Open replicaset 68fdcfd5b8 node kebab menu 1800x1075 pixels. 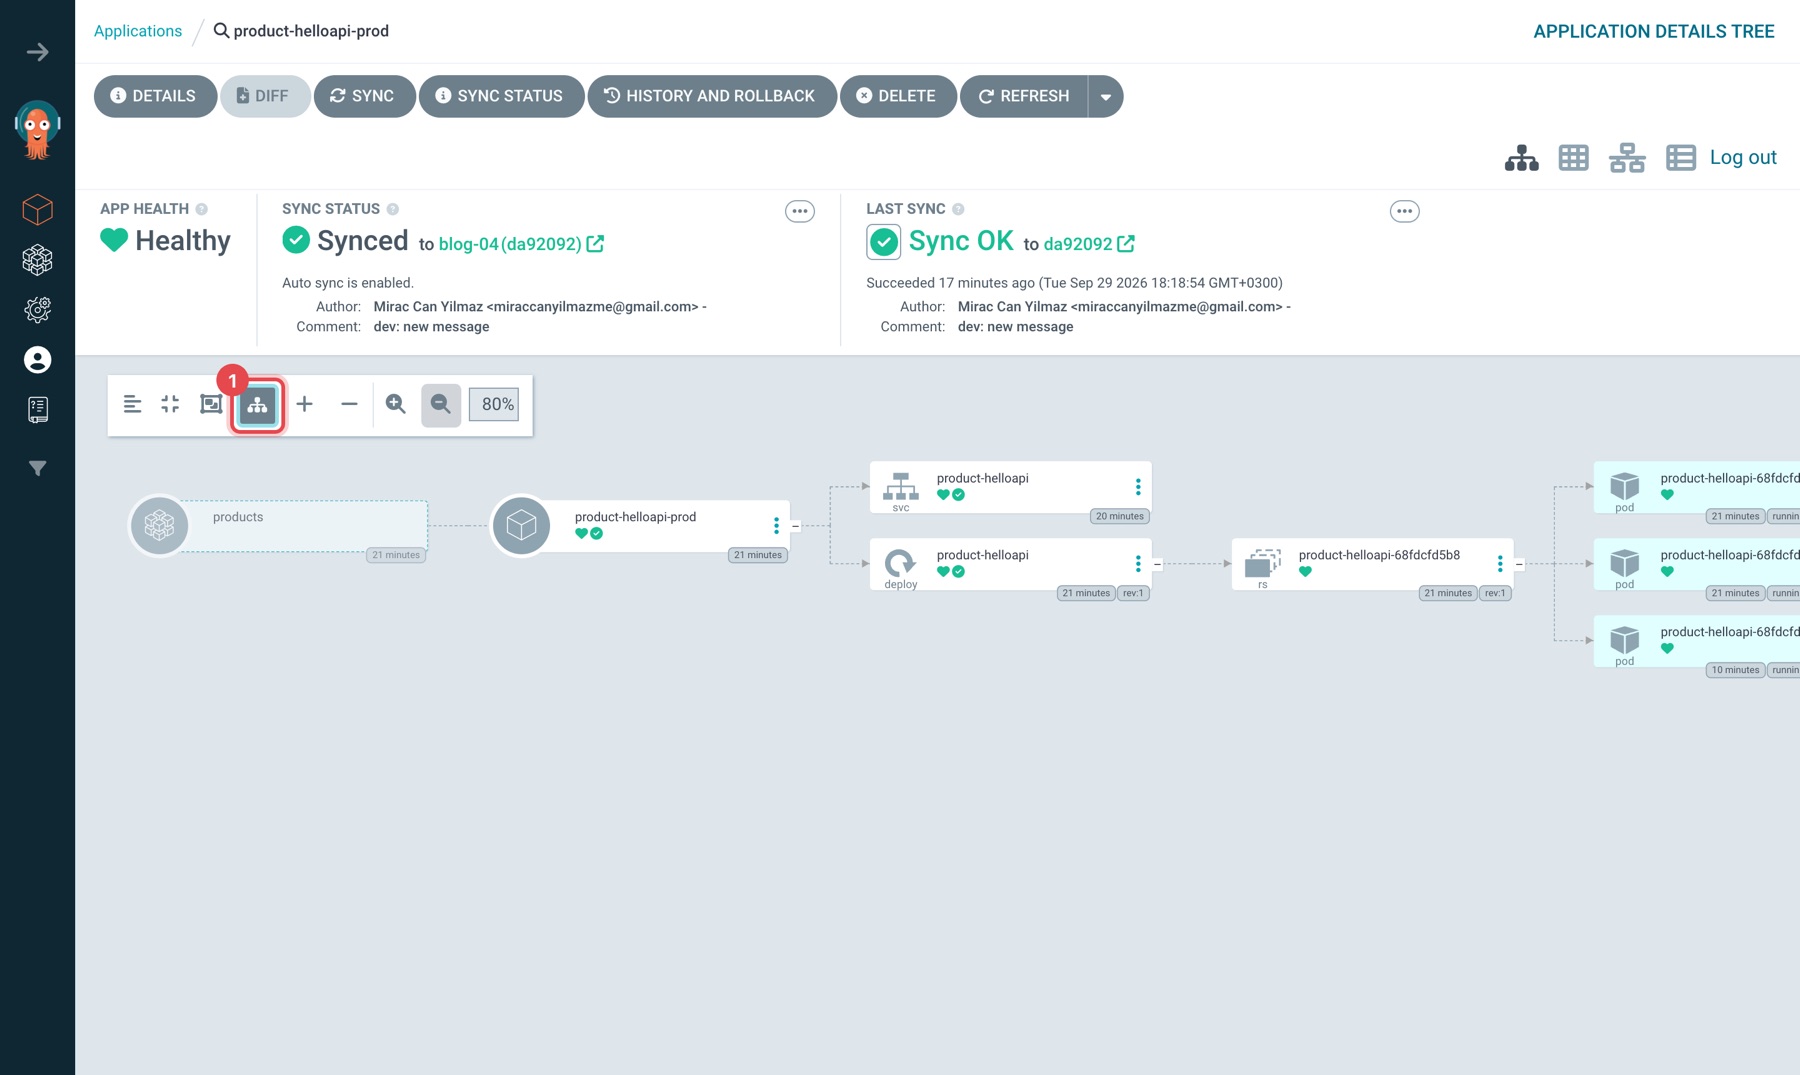(x=1500, y=564)
